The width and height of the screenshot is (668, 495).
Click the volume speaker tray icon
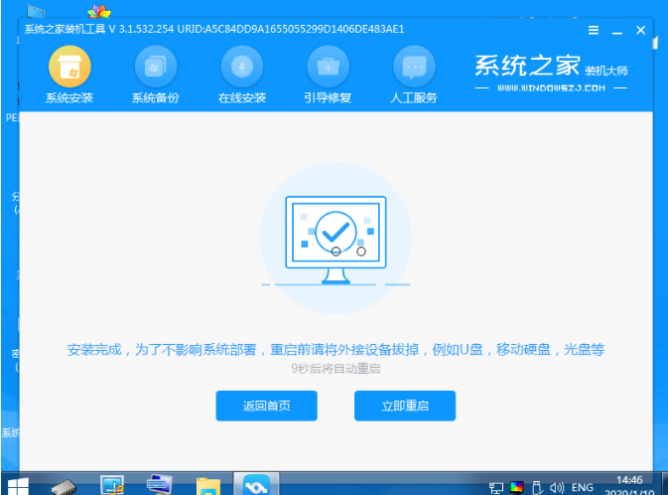[556, 488]
